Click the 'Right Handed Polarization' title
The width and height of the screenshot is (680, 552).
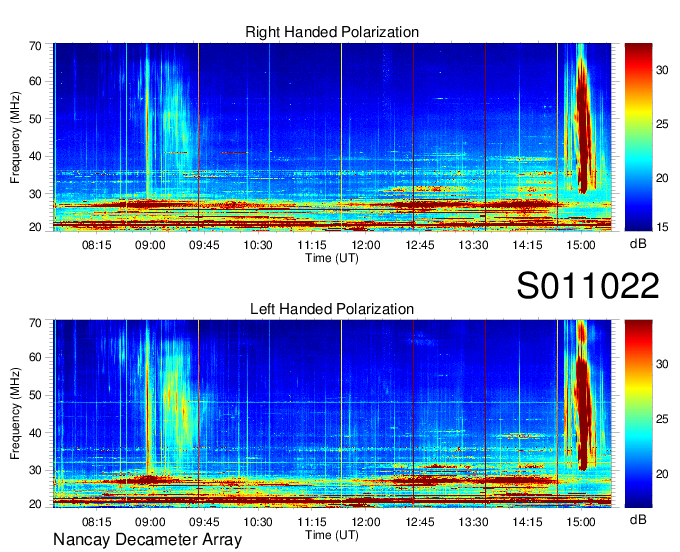[x=332, y=32]
